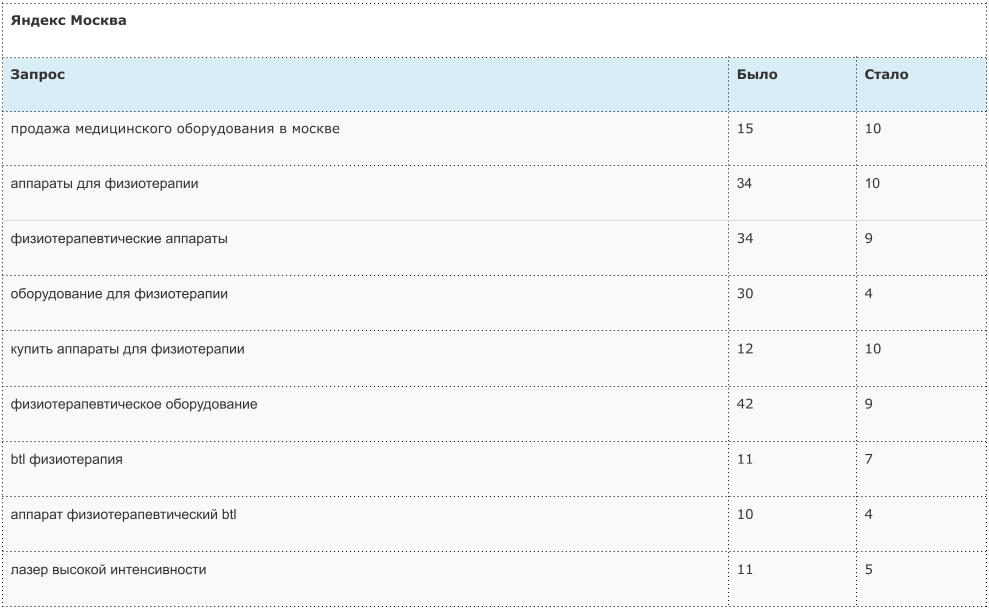Image resolution: width=989 pixels, height=609 pixels.
Task: Click the "физиотерапевтическое оборудование" query text
Action: click(134, 404)
